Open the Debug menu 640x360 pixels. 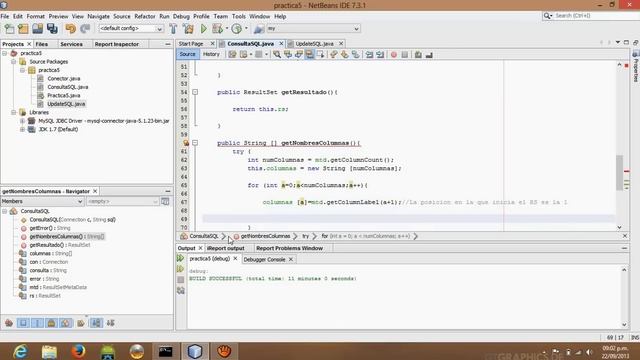pyautogui.click(x=181, y=16)
